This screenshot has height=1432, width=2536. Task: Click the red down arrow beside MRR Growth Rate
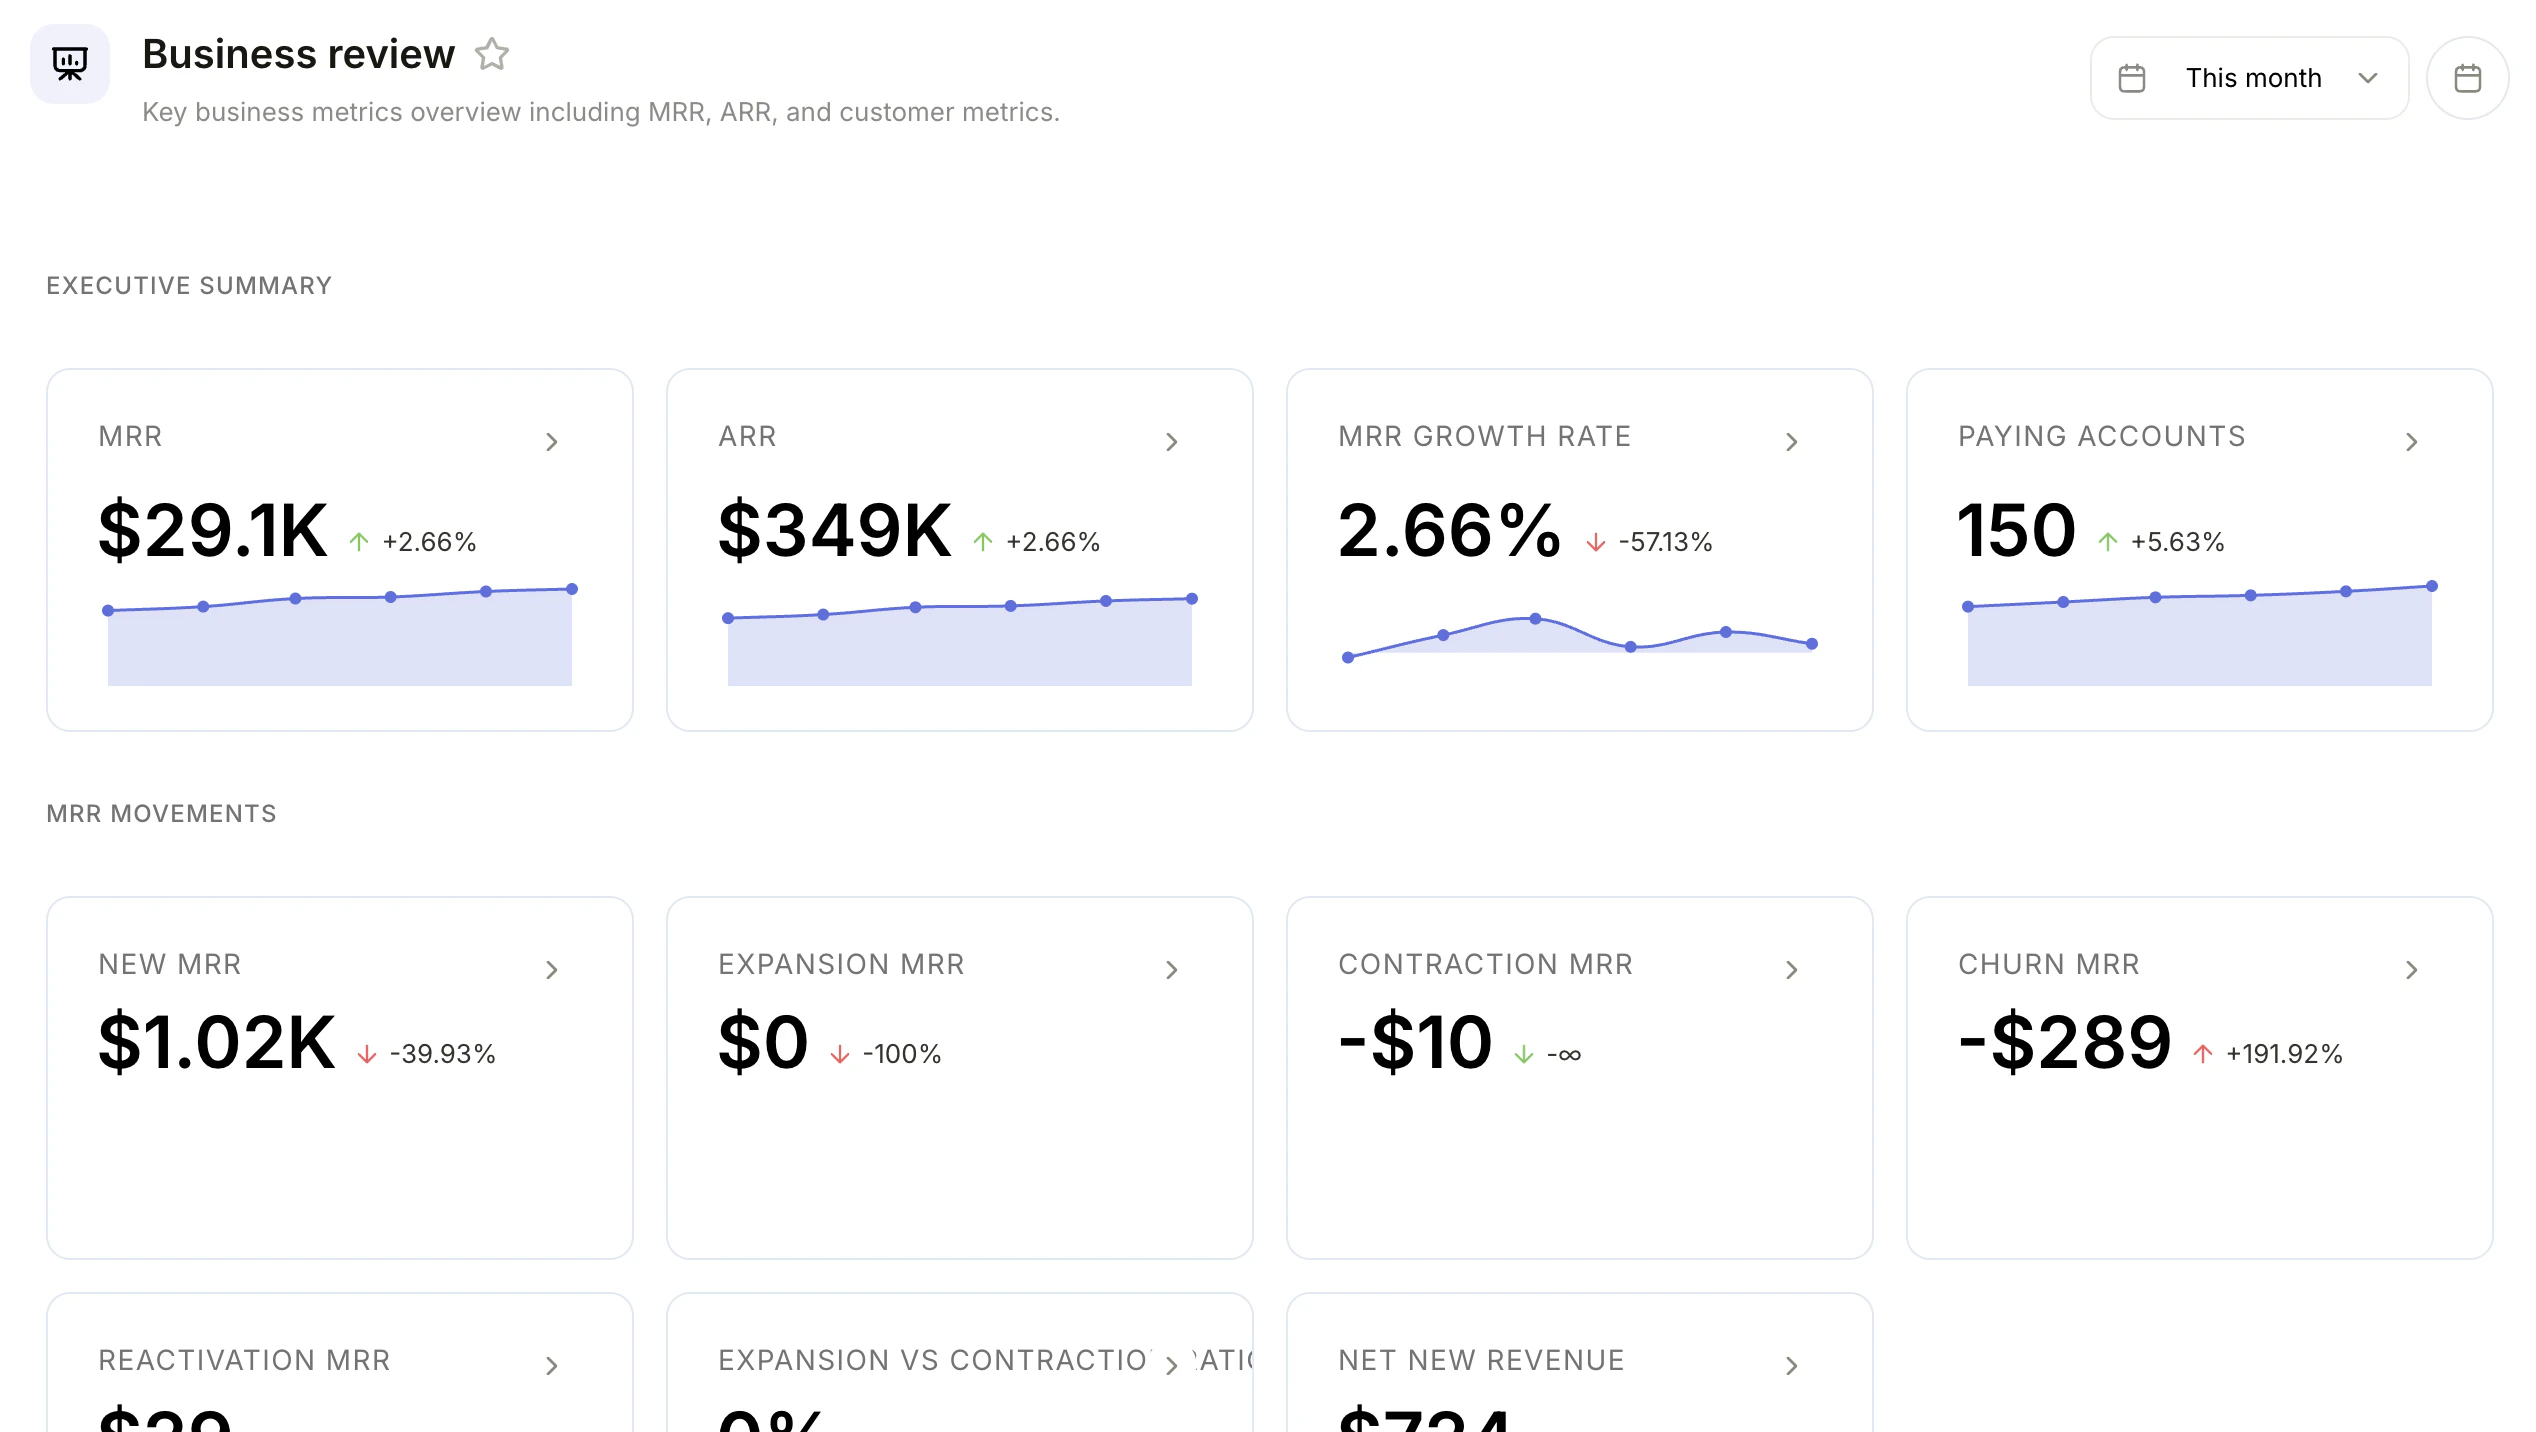(1596, 542)
